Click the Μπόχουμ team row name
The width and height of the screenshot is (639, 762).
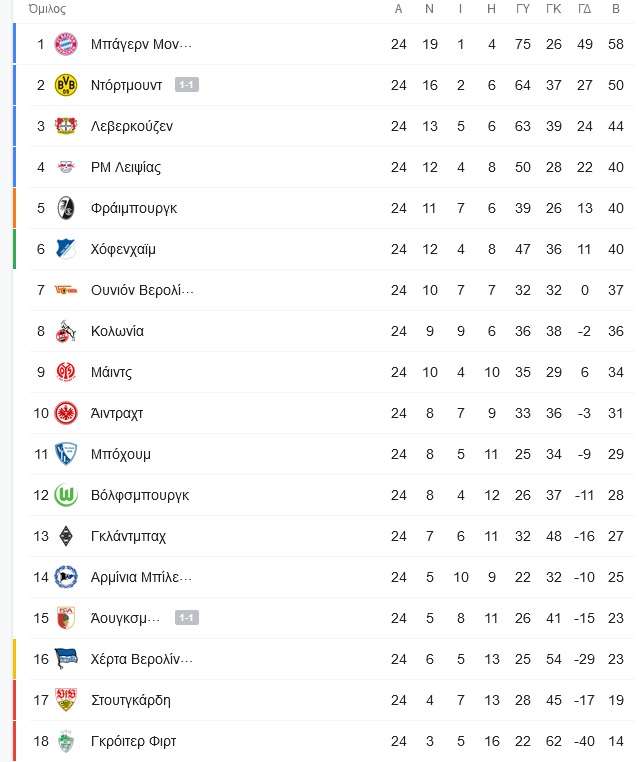[121, 454]
